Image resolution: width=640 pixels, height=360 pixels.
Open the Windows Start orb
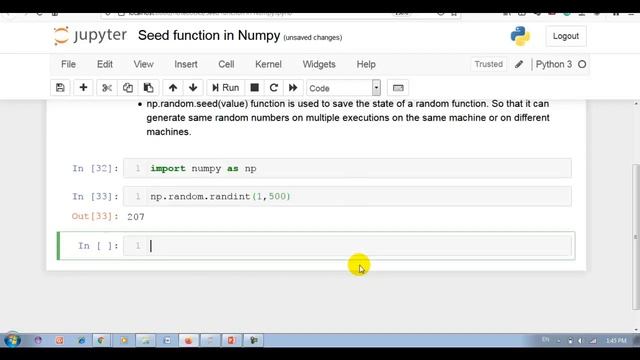pyautogui.click(x=12, y=340)
